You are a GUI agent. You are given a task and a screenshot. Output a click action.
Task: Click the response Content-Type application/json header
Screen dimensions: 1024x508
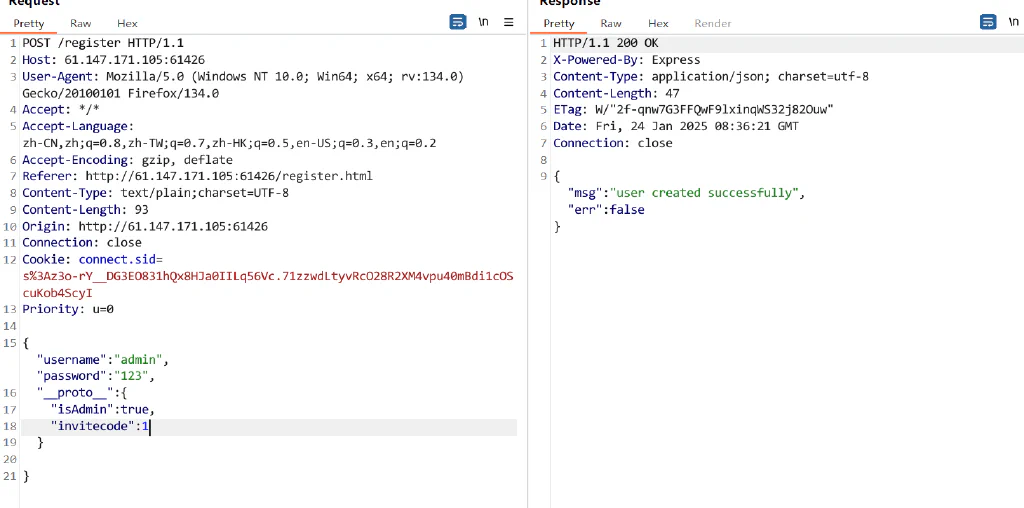pyautogui.click(x=711, y=76)
